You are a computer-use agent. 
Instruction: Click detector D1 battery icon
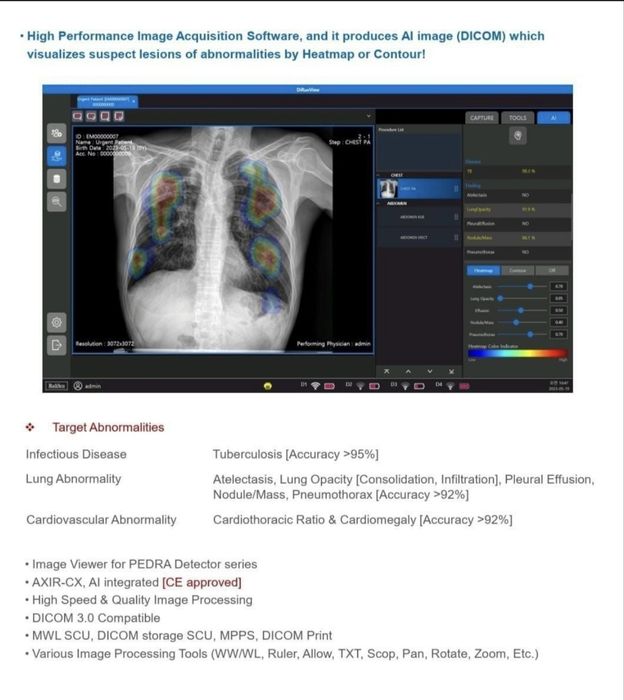pyautogui.click(x=329, y=386)
